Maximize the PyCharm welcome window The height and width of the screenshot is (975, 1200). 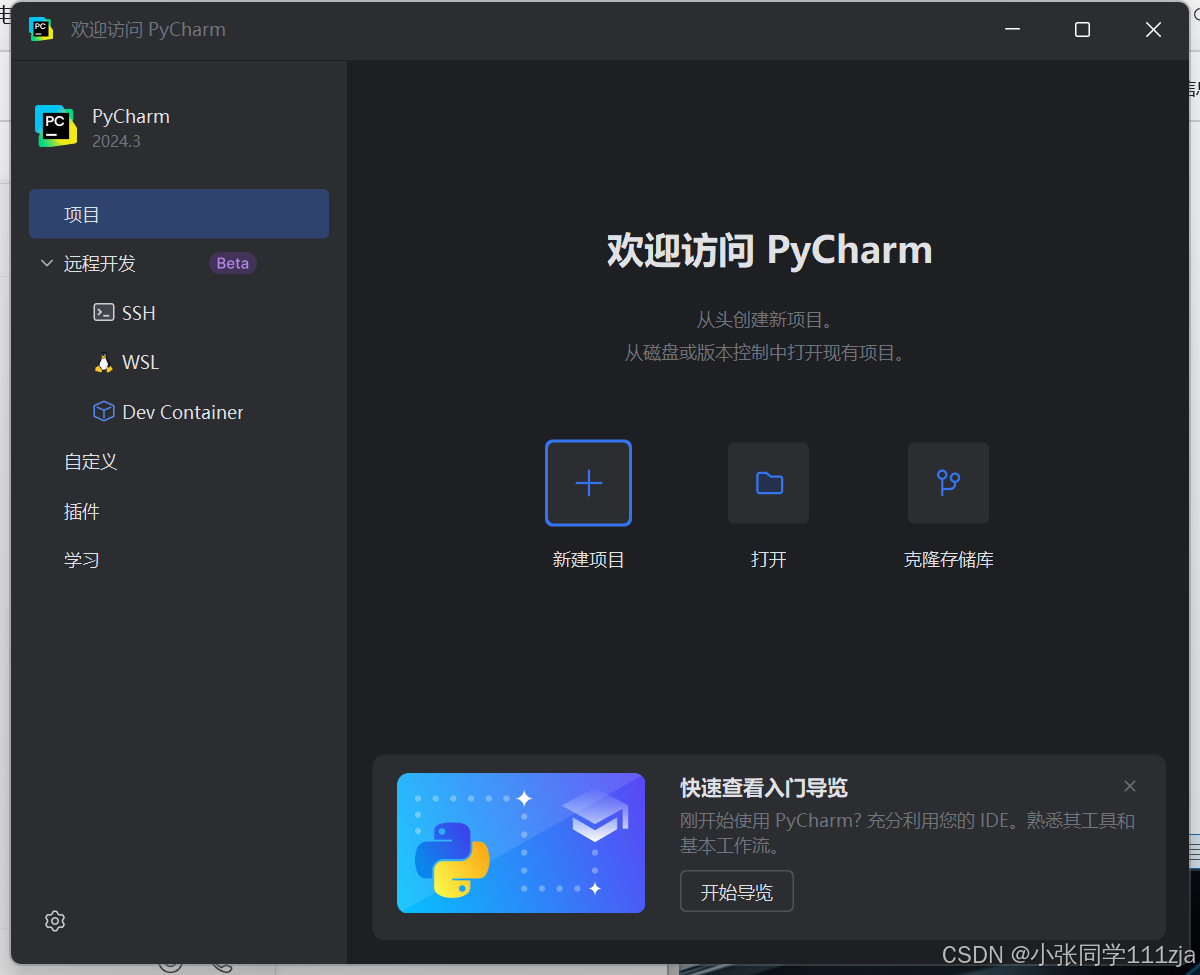1082,30
